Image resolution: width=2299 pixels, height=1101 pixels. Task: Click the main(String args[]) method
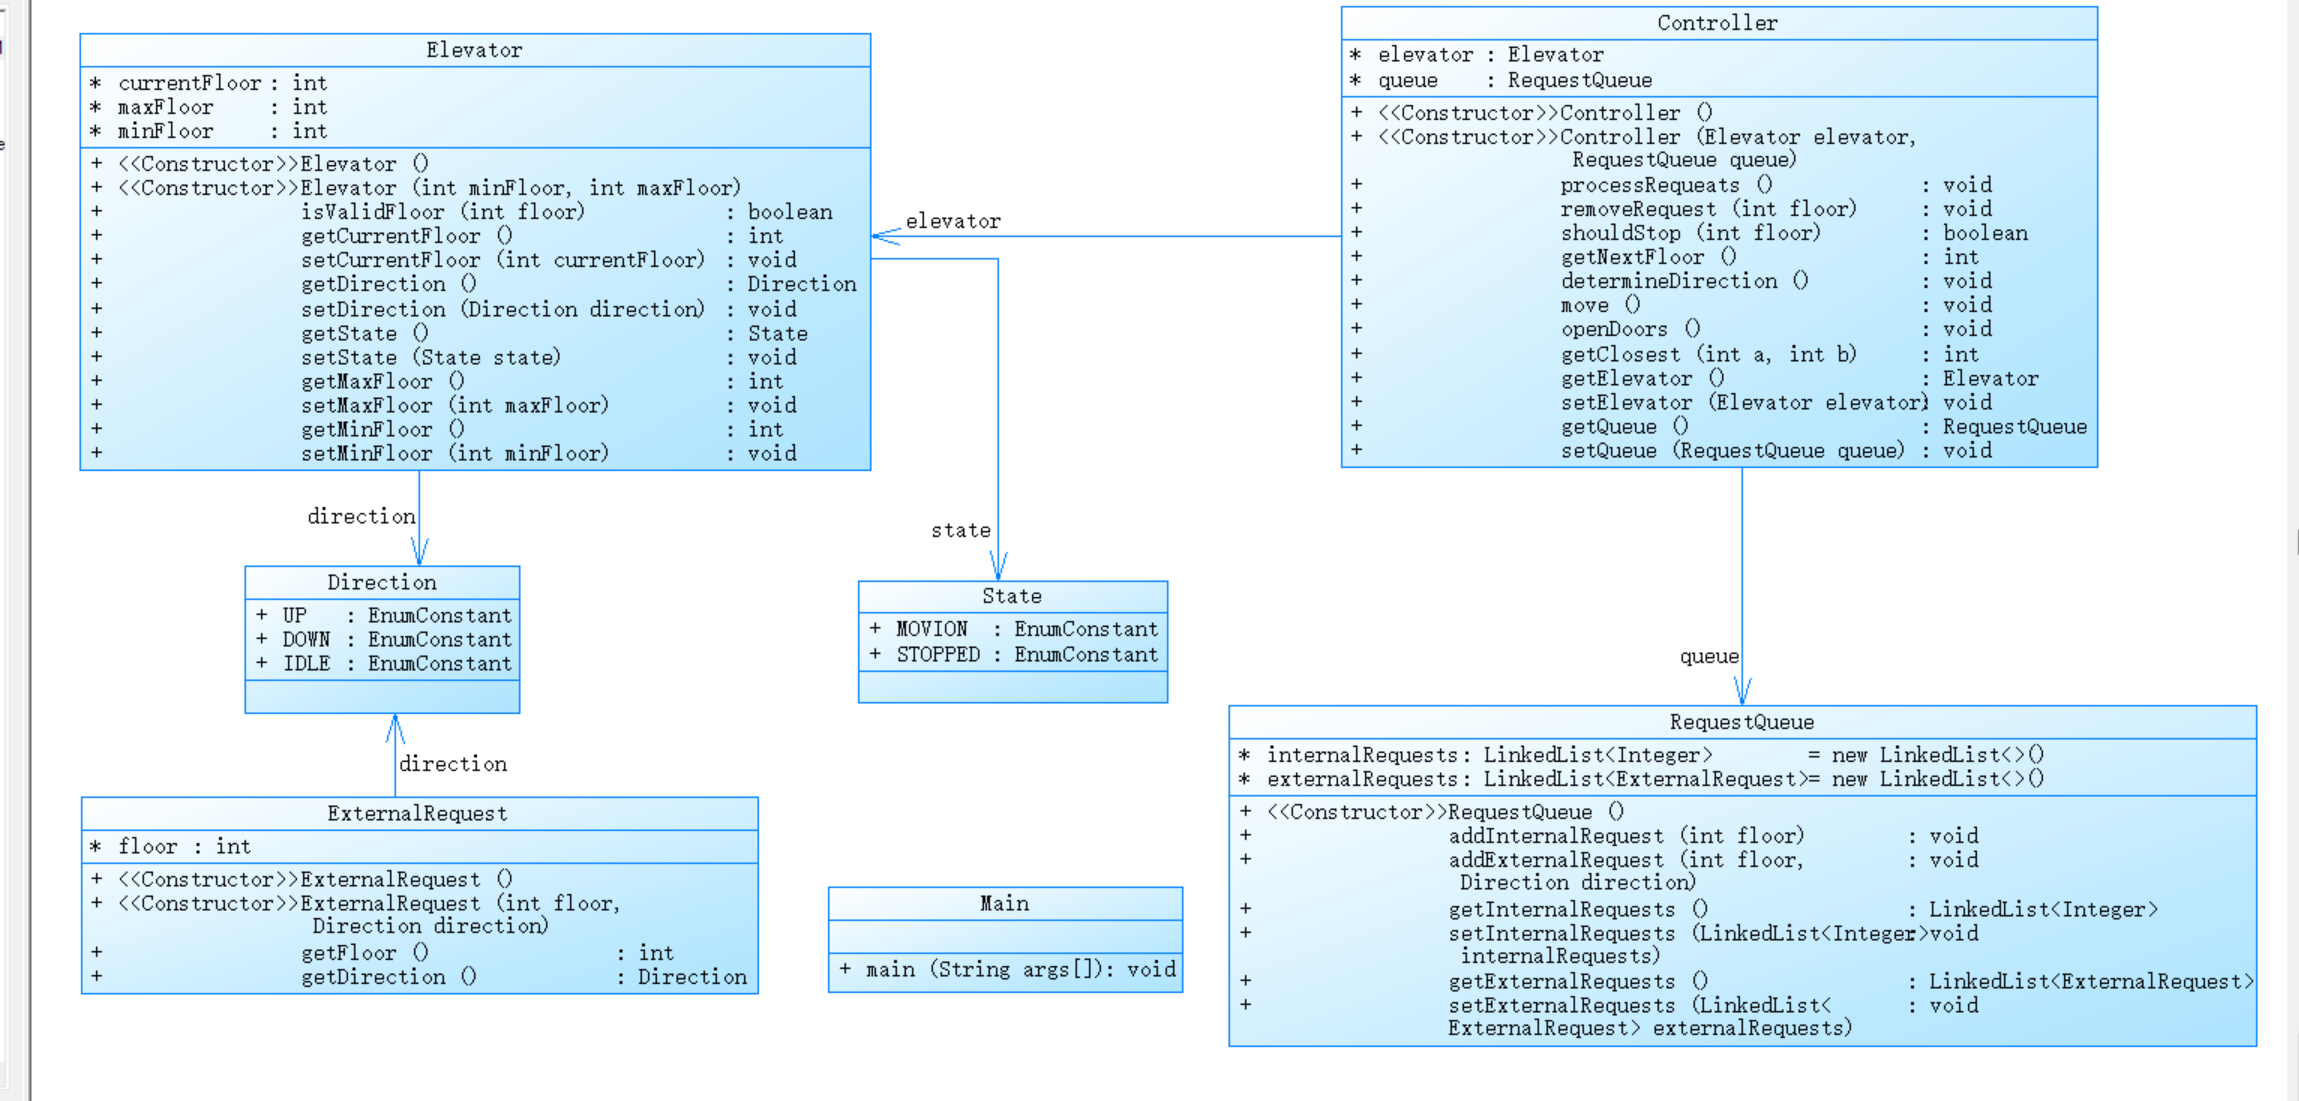pyautogui.click(x=1004, y=969)
